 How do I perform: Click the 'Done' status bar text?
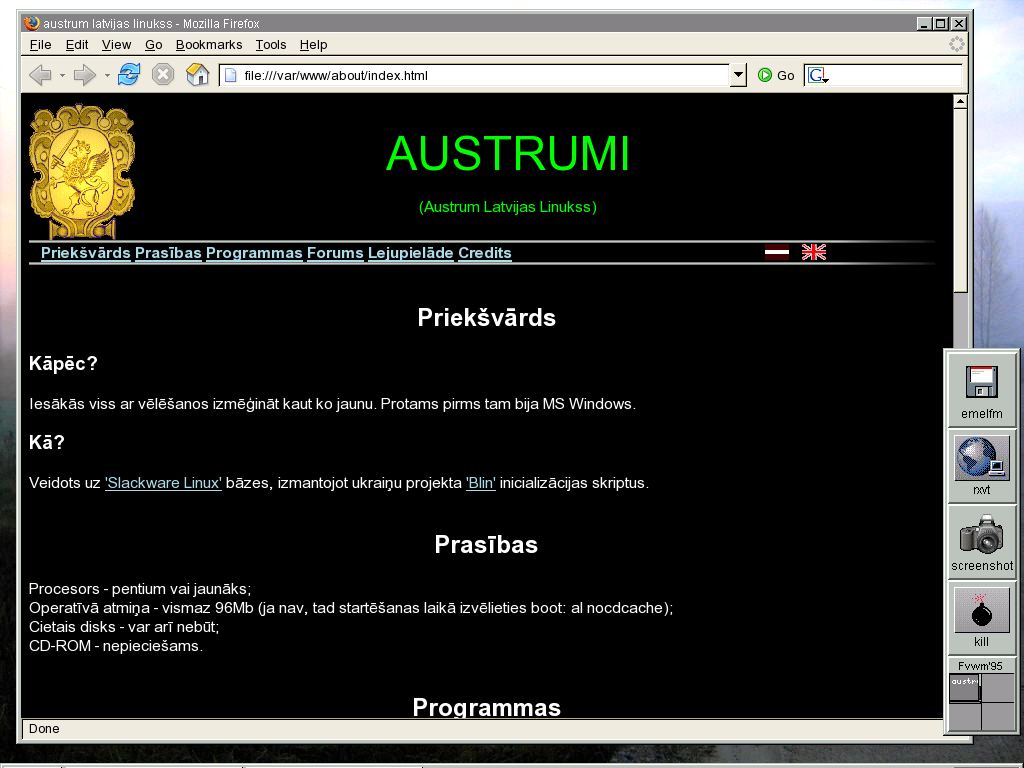[44, 729]
